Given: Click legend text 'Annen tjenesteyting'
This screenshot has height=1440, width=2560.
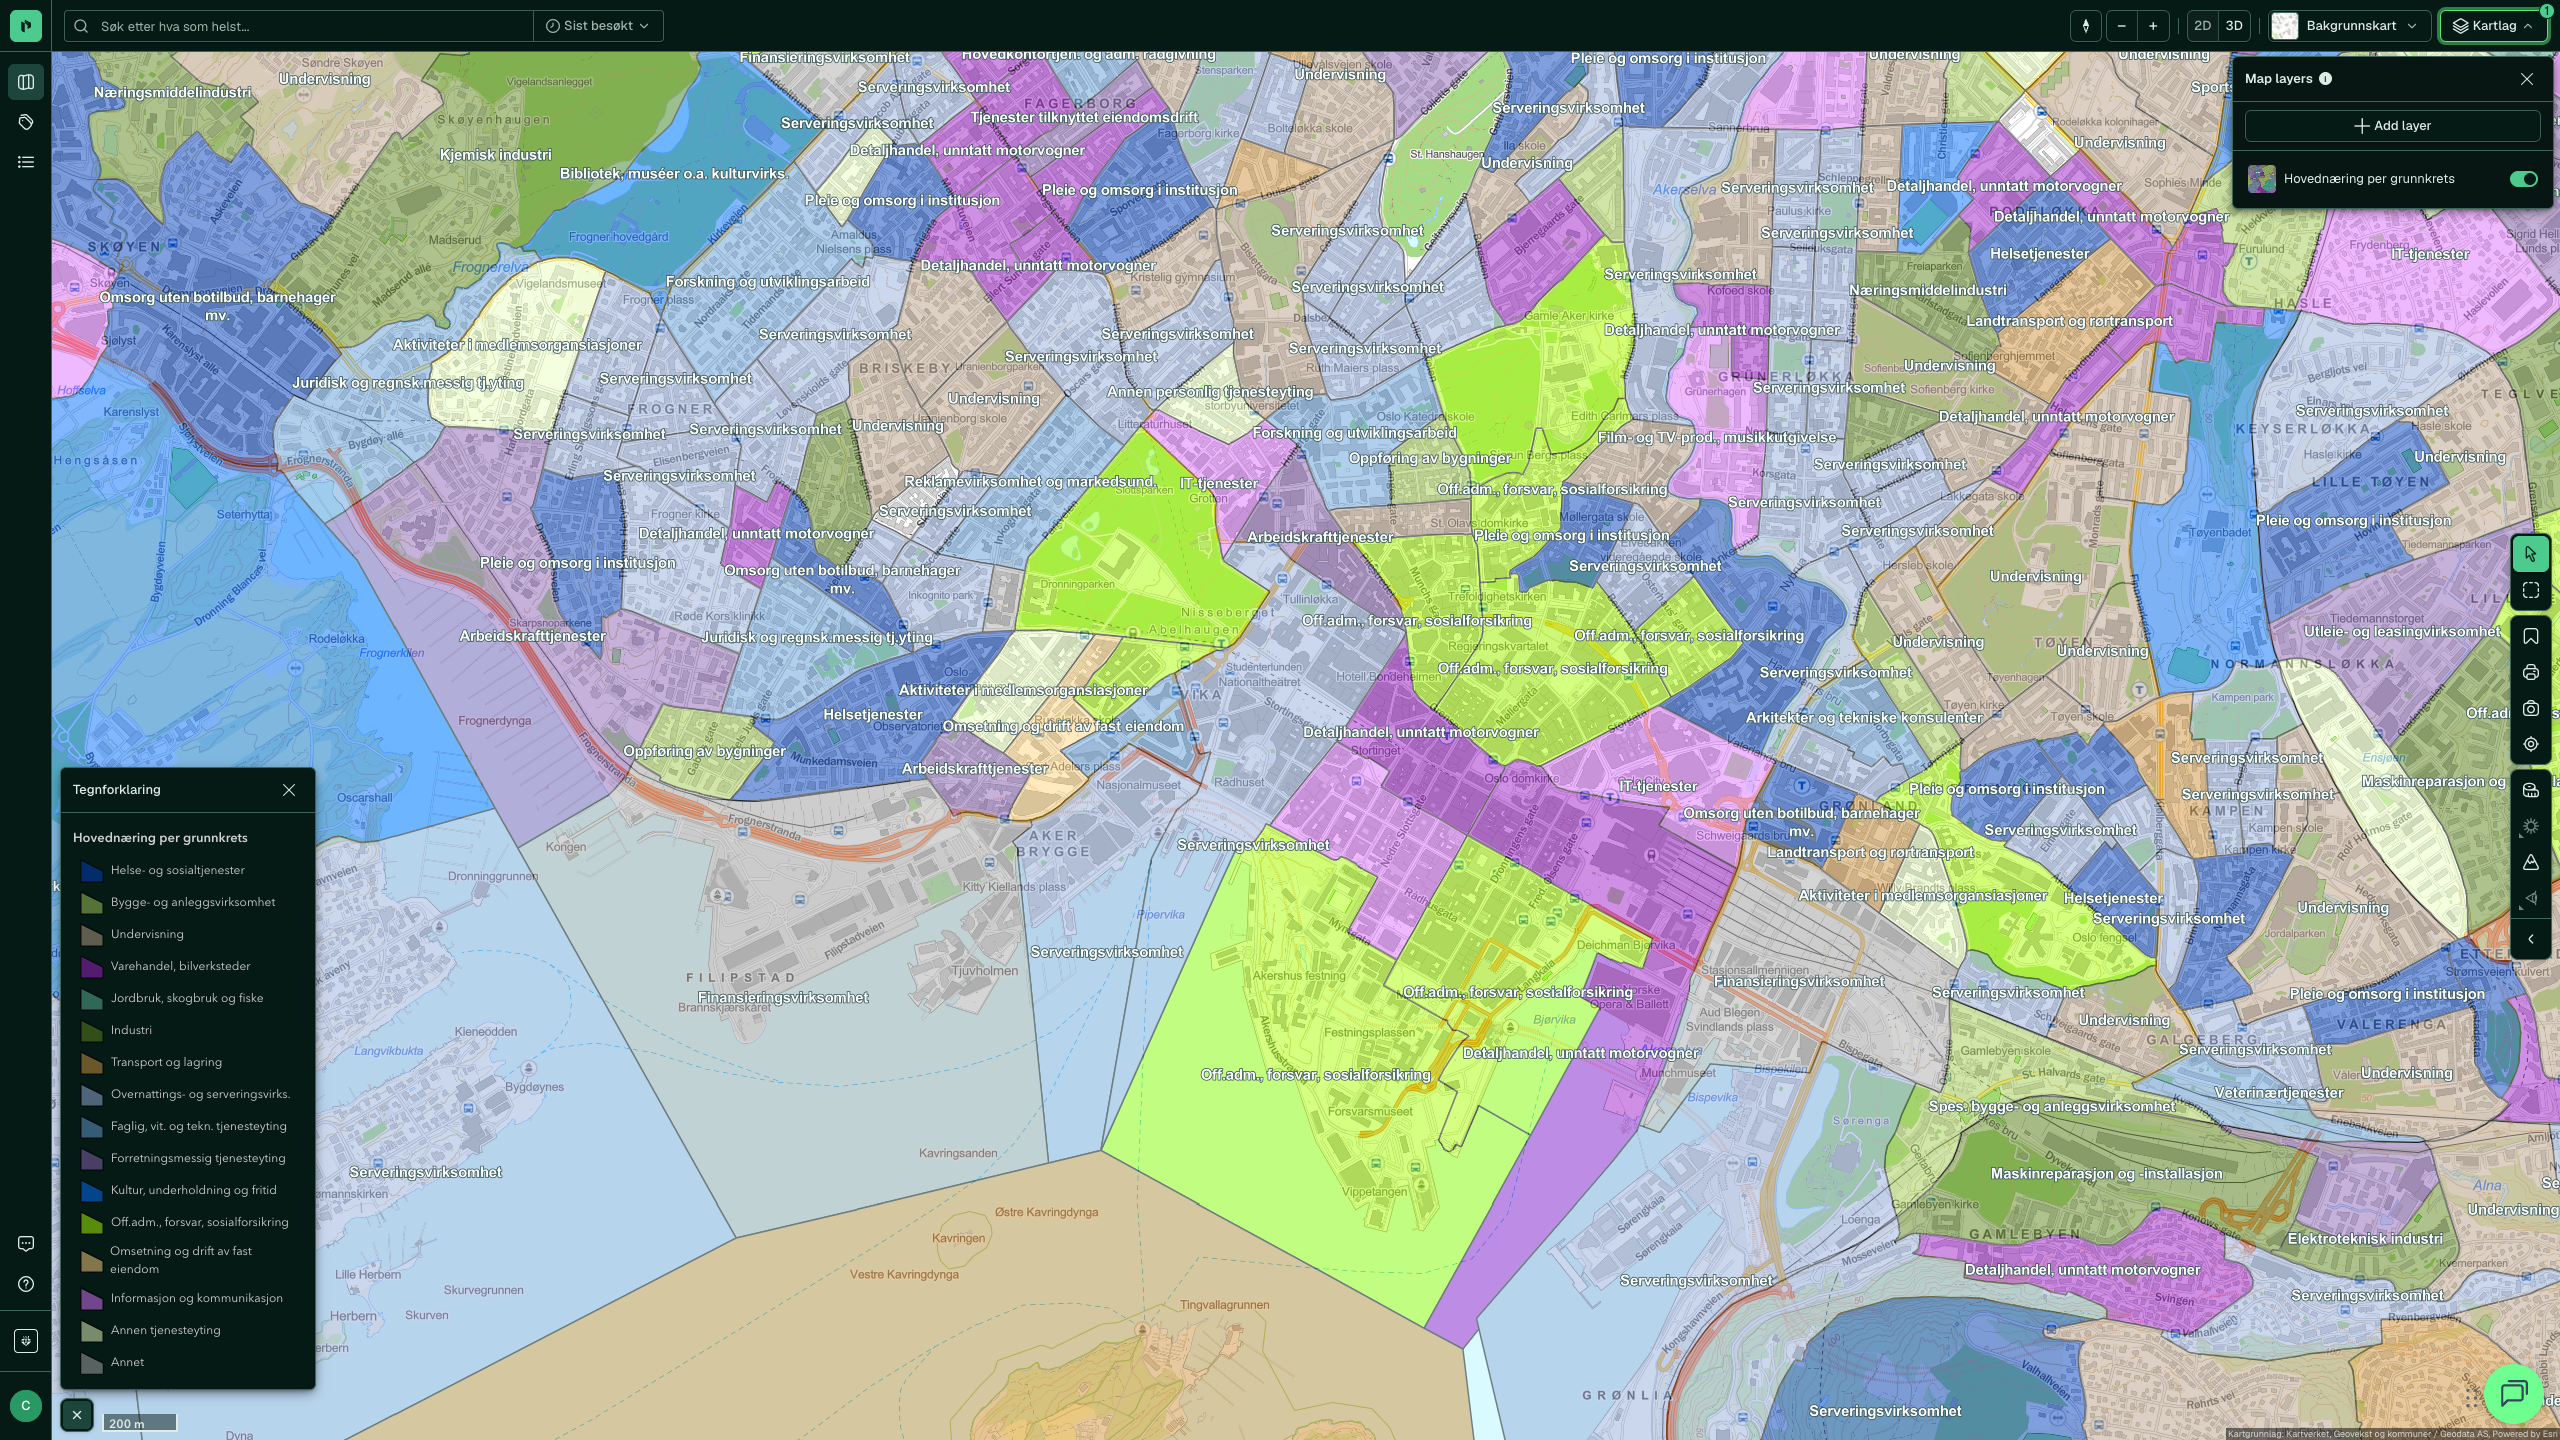Looking at the screenshot, I should [x=165, y=1330].
